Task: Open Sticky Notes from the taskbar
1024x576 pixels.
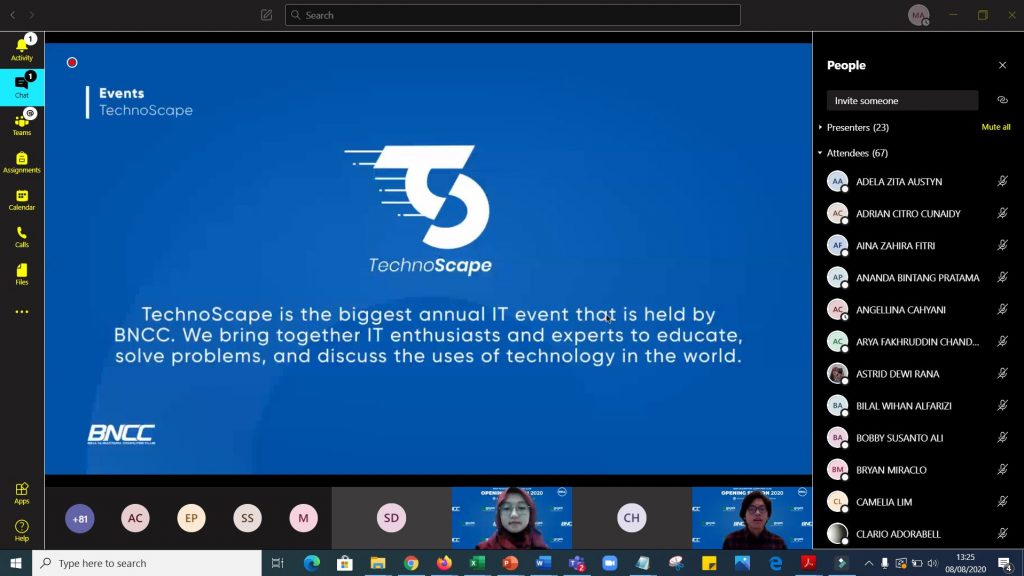Action: [709, 563]
